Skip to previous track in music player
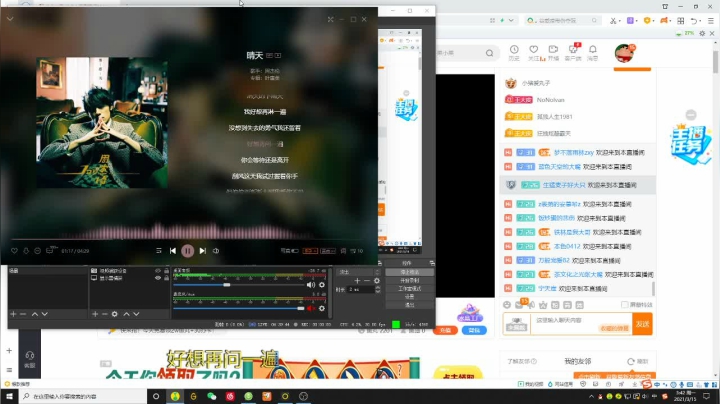Viewport: 720px width, 404px height. coord(173,251)
